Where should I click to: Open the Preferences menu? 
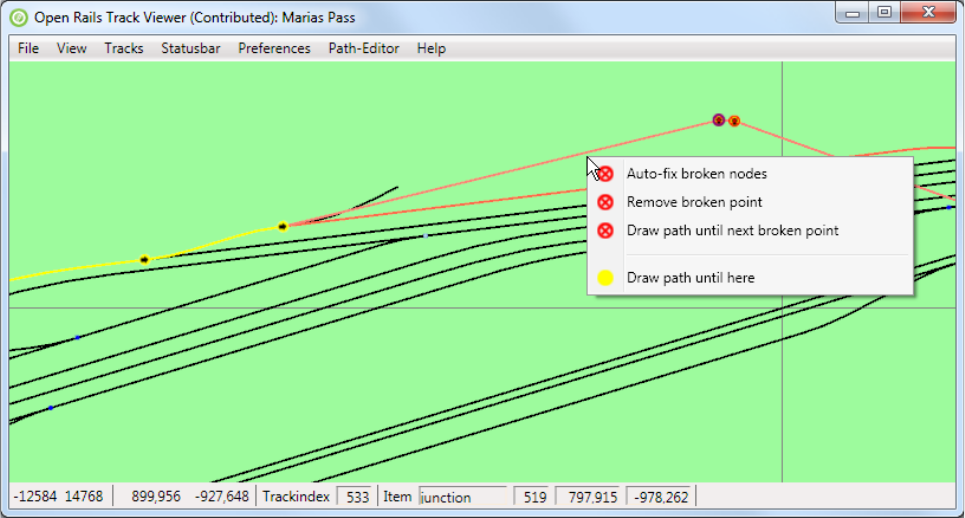(274, 48)
